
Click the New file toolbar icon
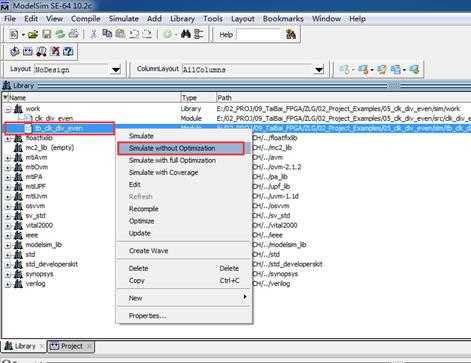pos(14,34)
